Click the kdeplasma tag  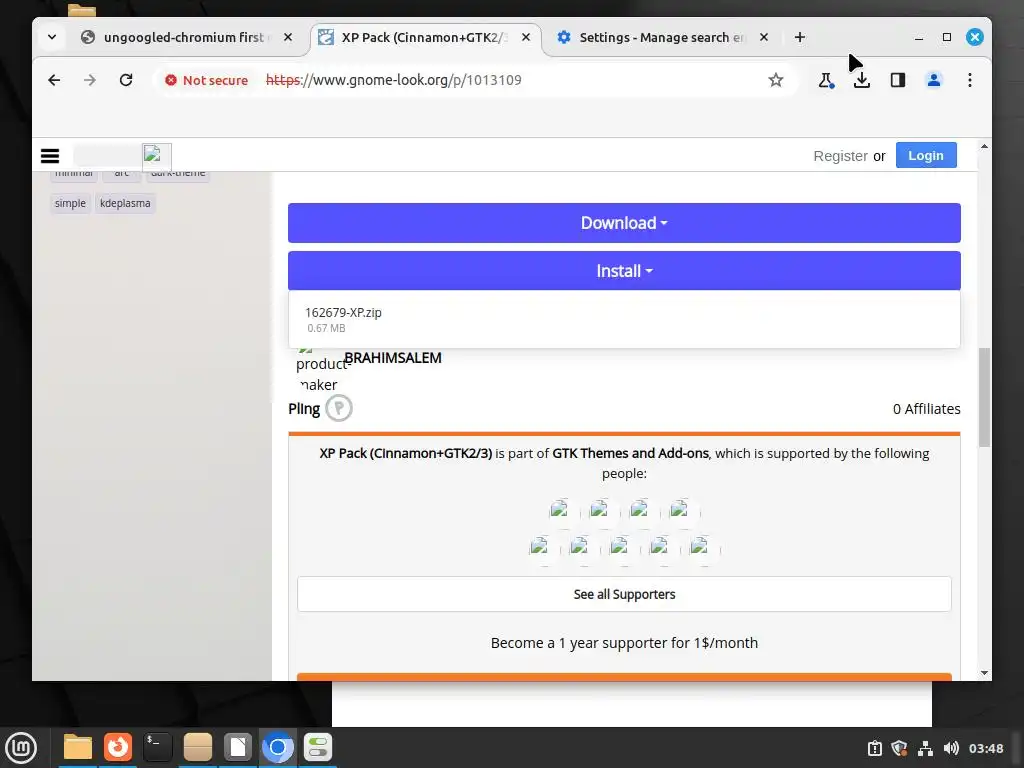[125, 203]
